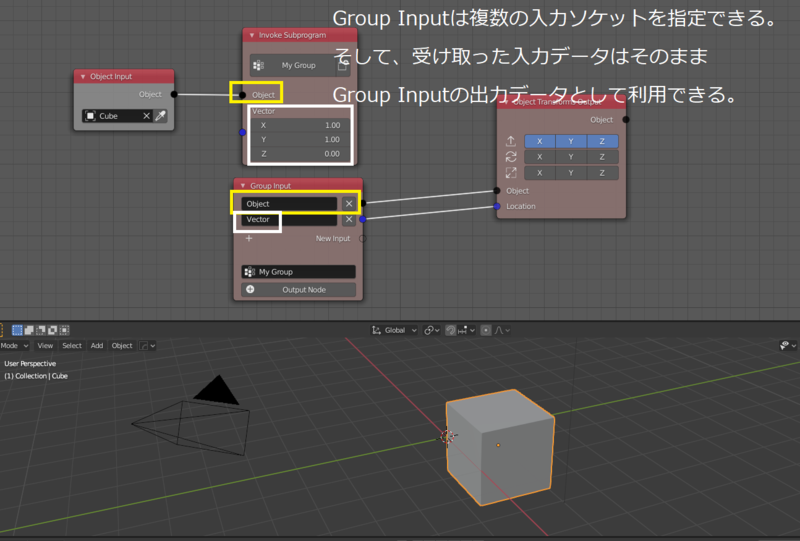Click the Vector Y value field
This screenshot has height=541, width=800.
pyautogui.click(x=300, y=139)
